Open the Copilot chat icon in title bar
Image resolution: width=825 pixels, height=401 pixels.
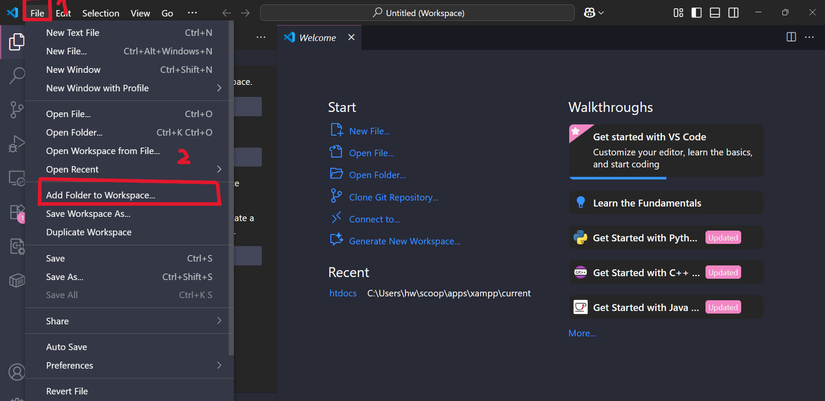click(589, 13)
